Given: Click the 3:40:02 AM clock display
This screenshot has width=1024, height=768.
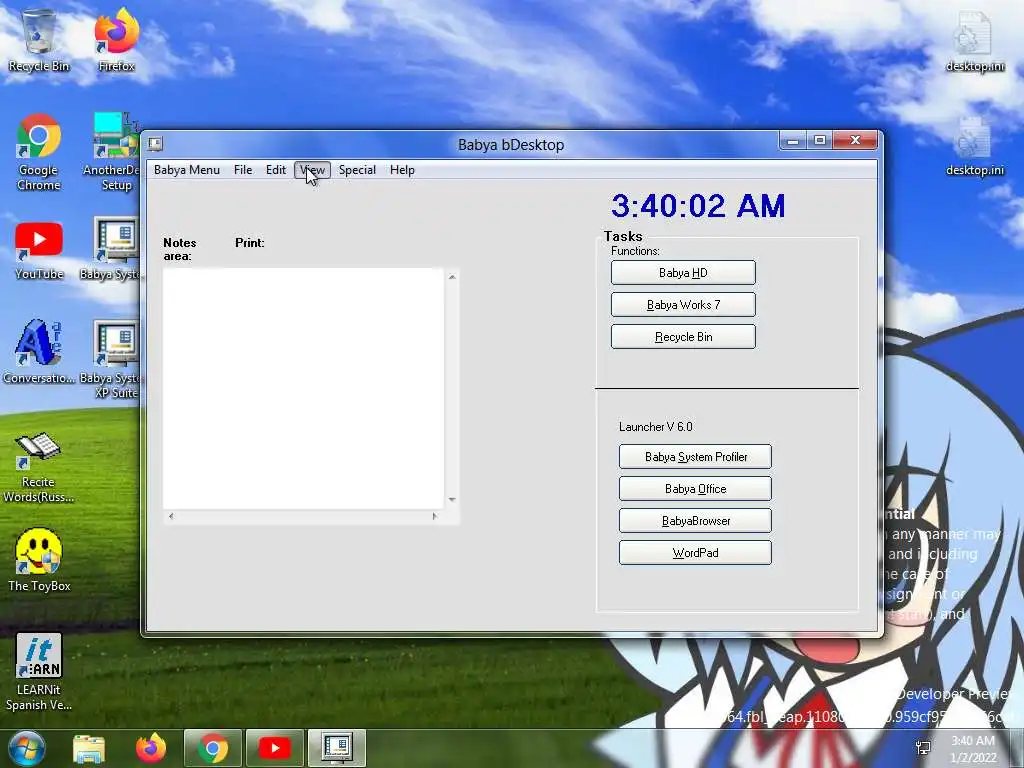Looking at the screenshot, I should coord(697,206).
